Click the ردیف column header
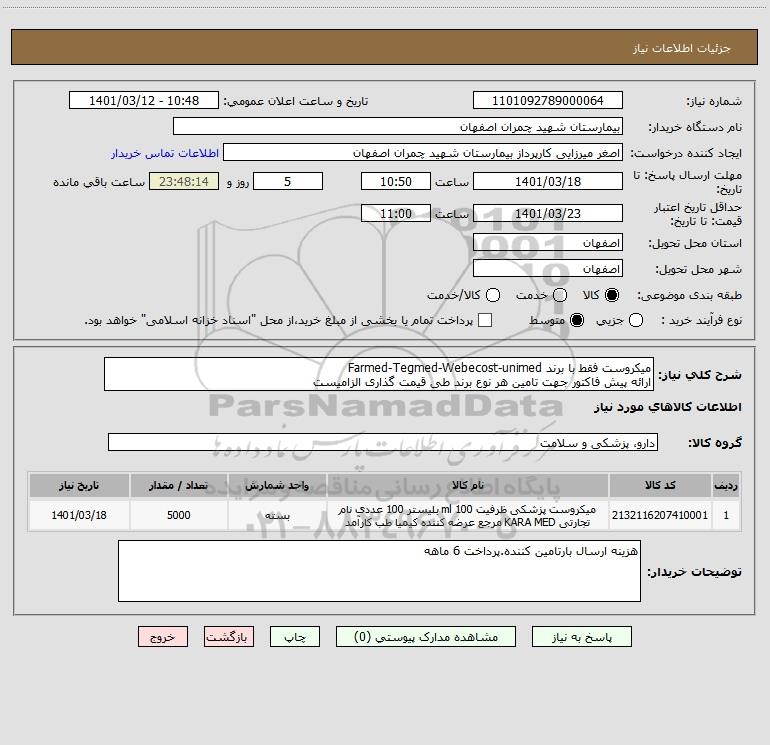 click(726, 485)
